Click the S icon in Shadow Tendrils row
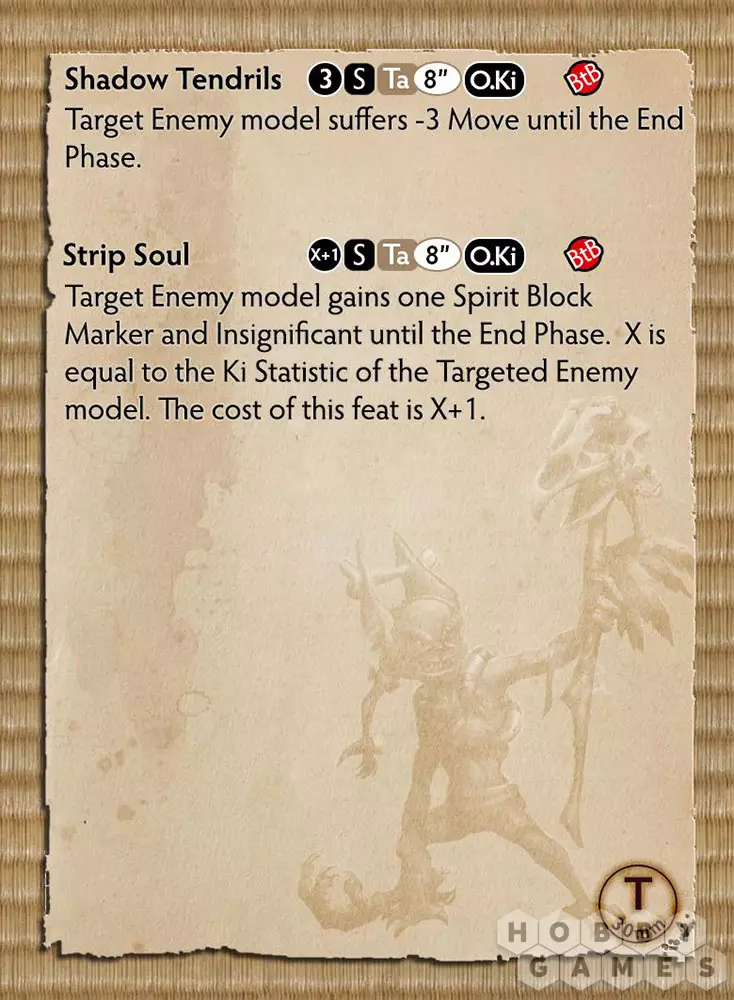The image size is (734, 1000). click(359, 80)
